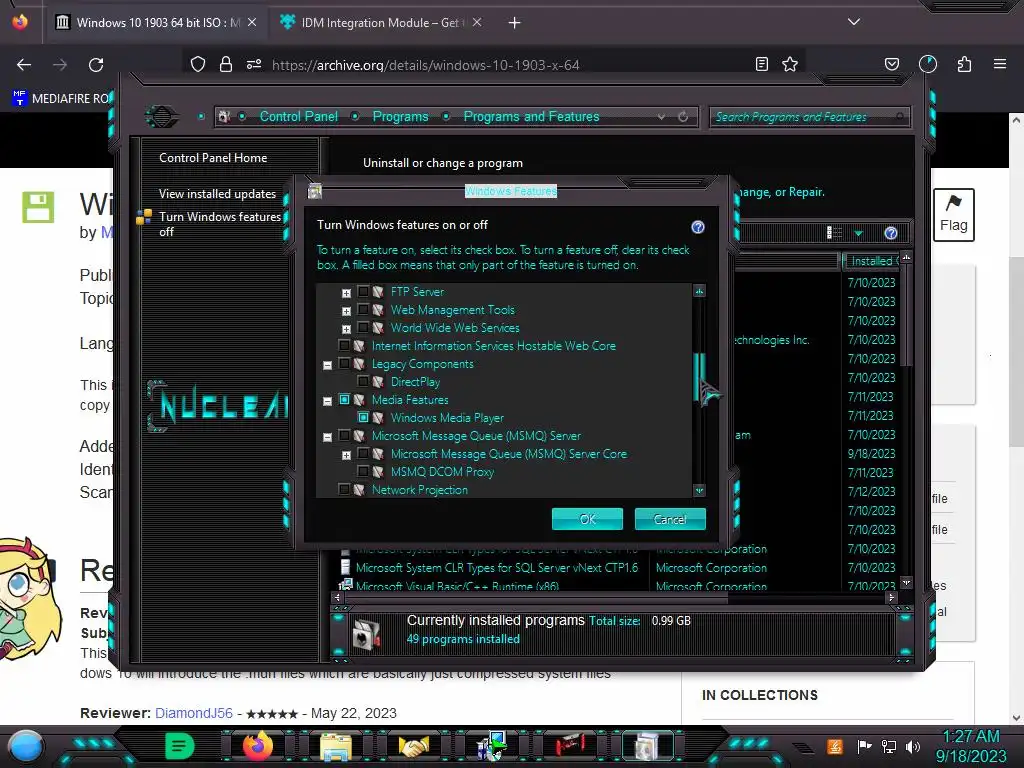Click Programs in the breadcrumb
Viewport: 1024px width, 768px height.
[x=400, y=116]
